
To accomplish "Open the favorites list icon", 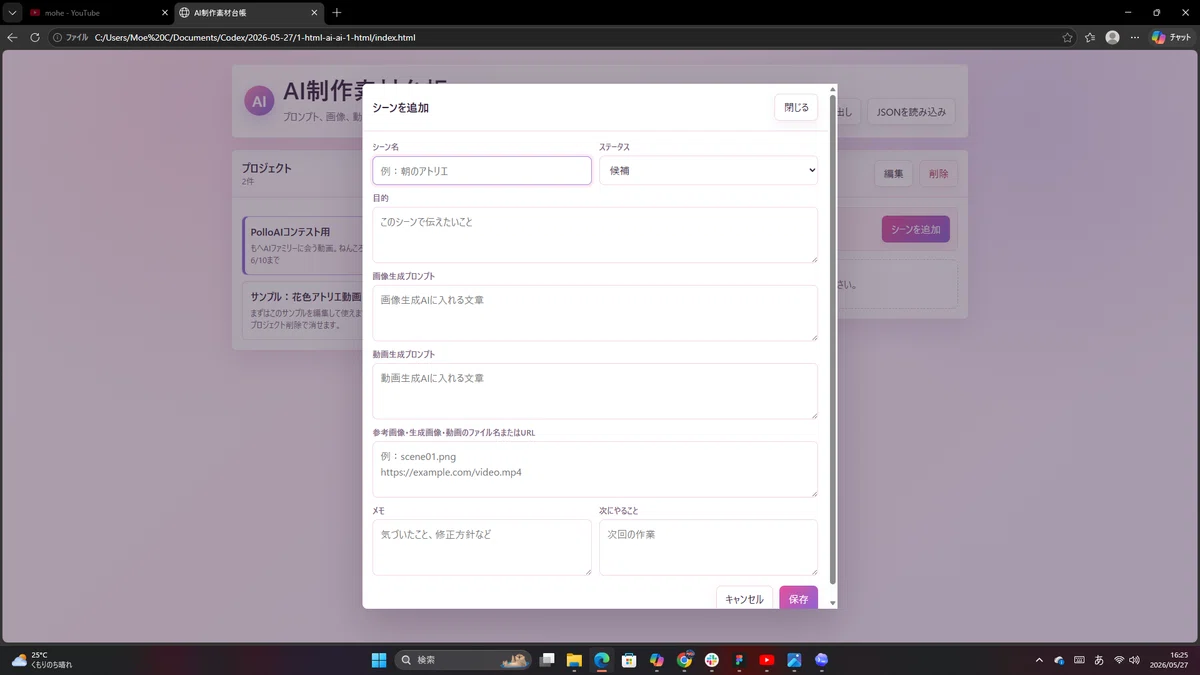I will coord(1090,37).
